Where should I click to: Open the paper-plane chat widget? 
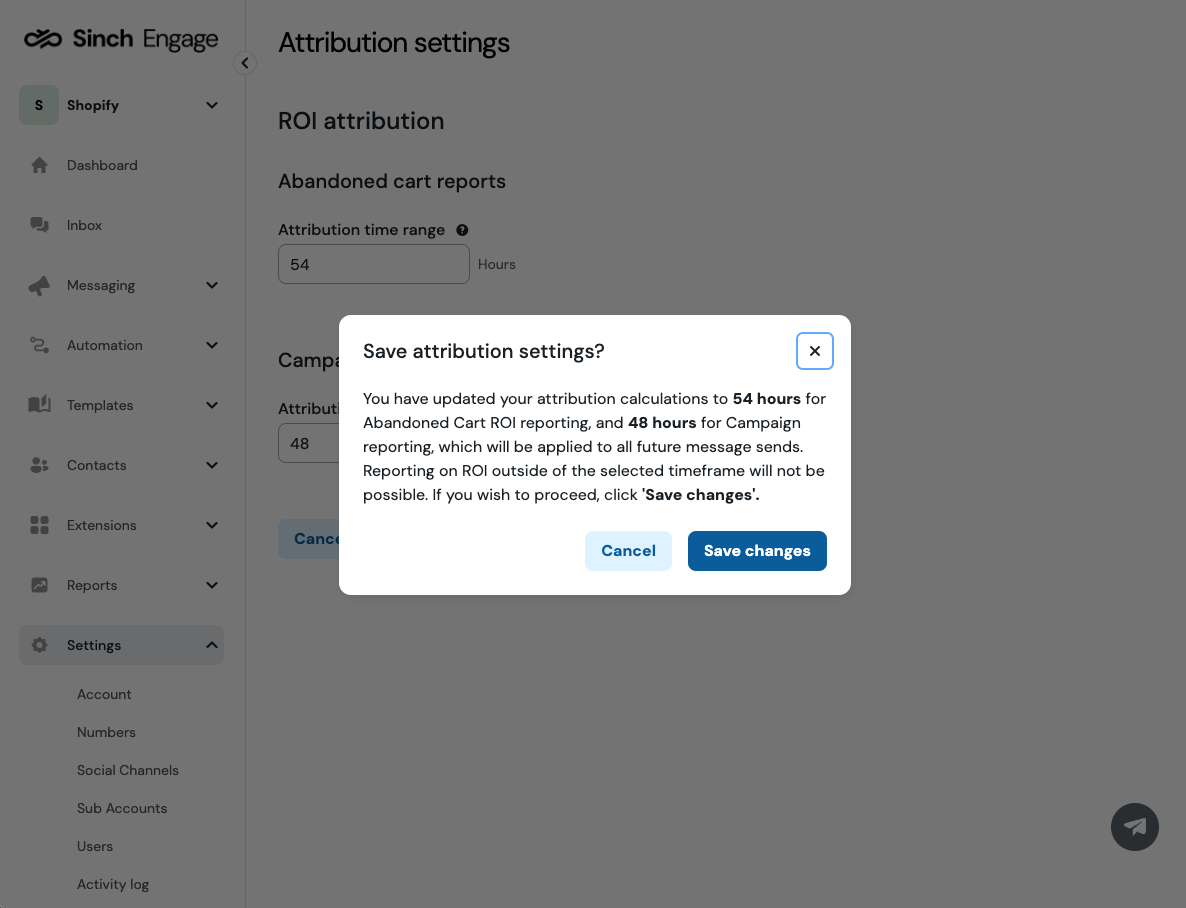tap(1135, 827)
